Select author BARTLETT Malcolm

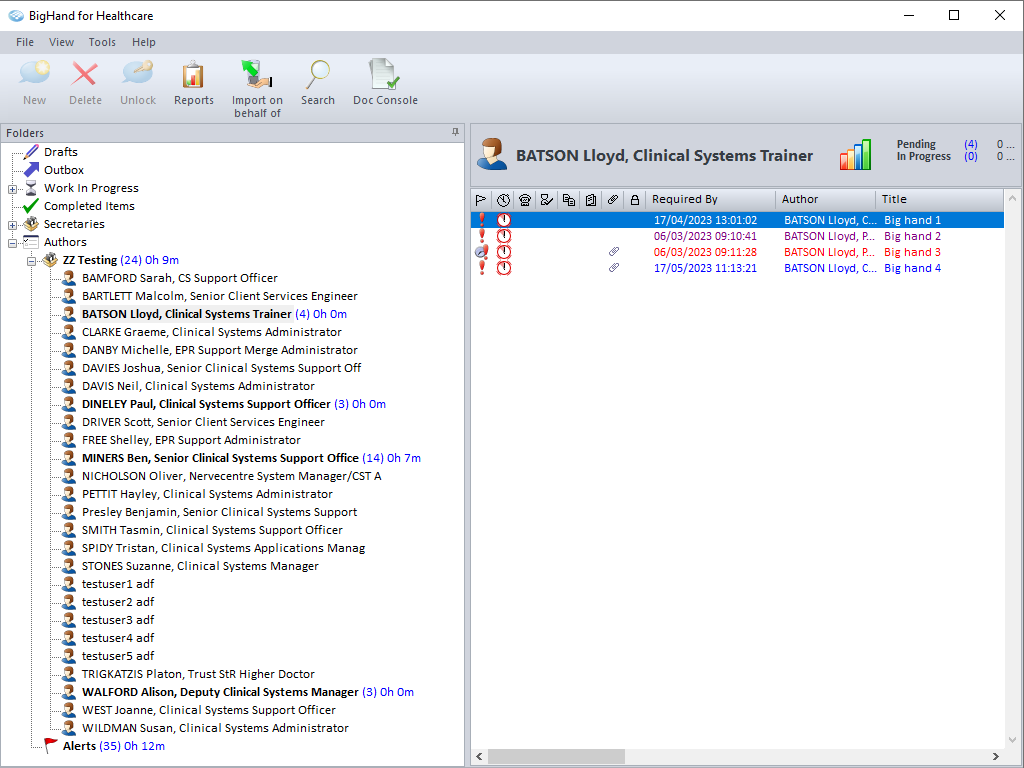tap(219, 296)
